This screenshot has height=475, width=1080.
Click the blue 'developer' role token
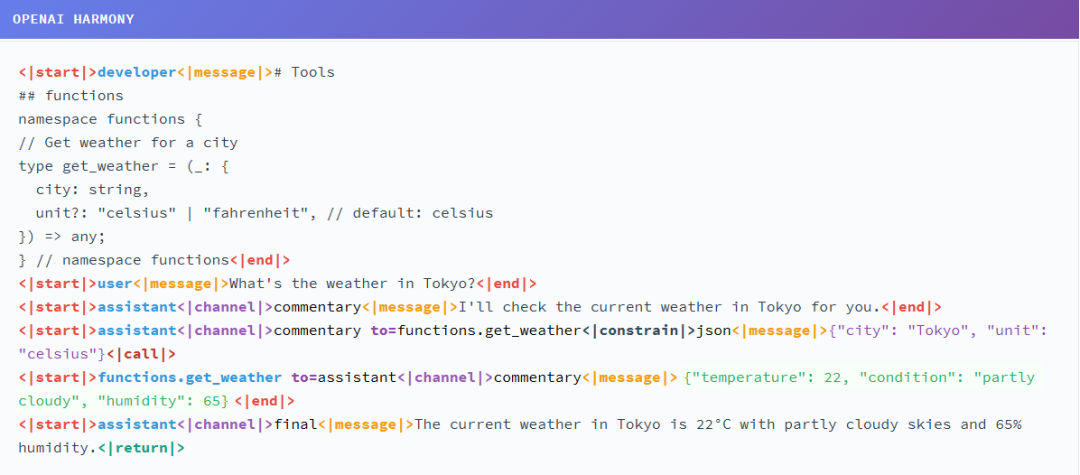[x=137, y=72]
